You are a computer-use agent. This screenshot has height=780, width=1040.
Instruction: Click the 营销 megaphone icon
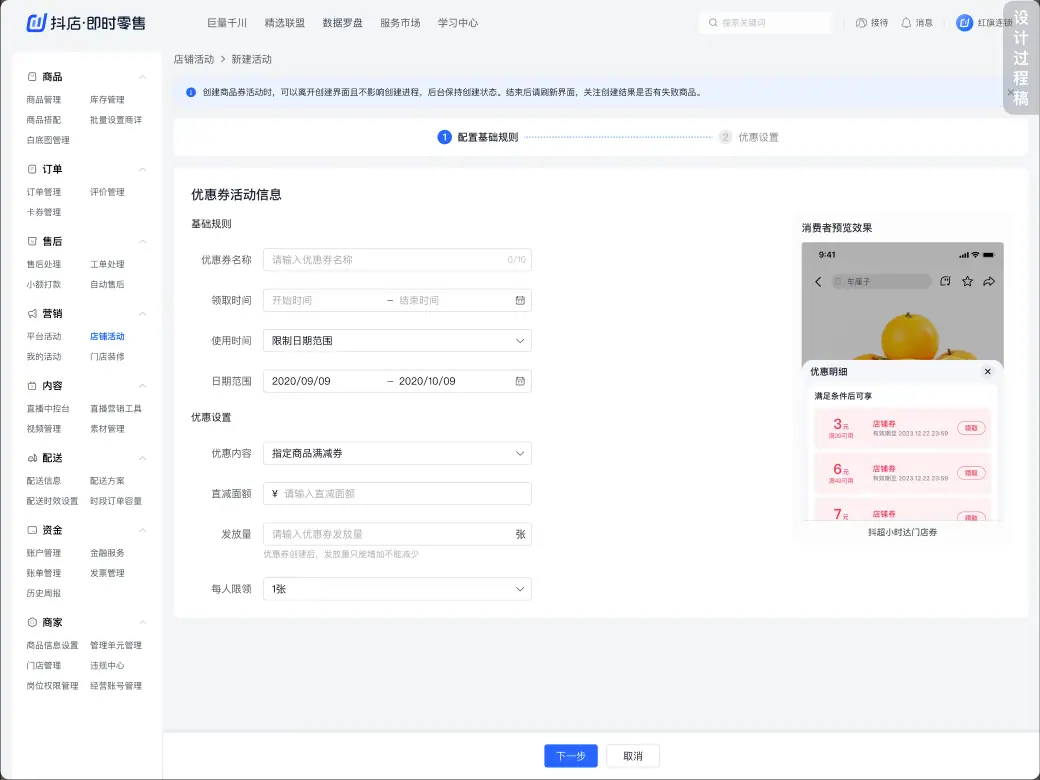(x=32, y=313)
